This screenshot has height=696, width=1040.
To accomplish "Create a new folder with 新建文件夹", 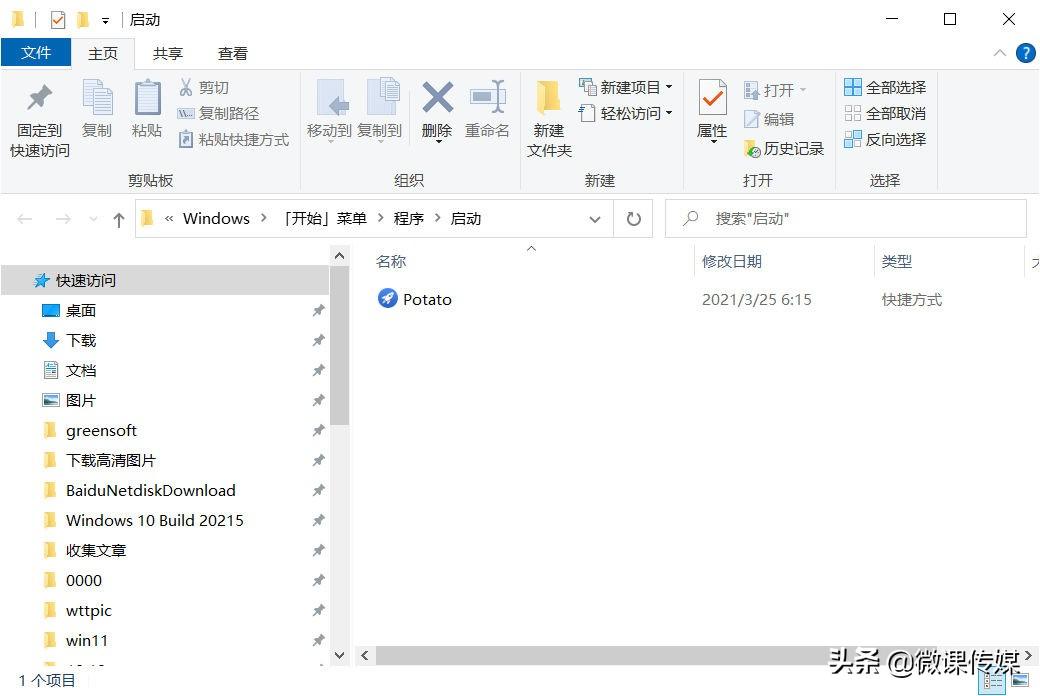I will pyautogui.click(x=549, y=119).
